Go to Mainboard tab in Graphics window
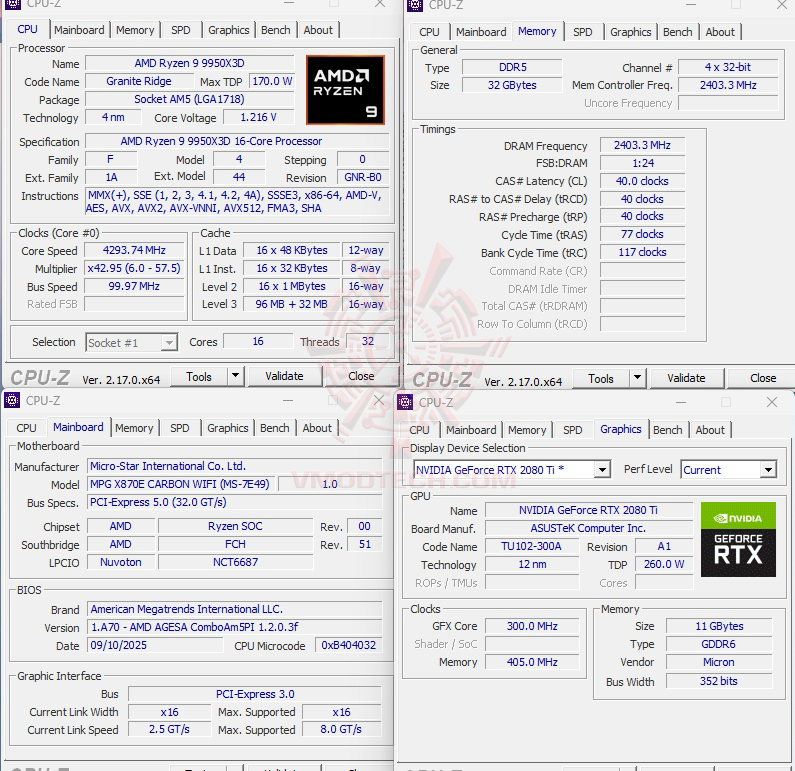 [x=471, y=430]
